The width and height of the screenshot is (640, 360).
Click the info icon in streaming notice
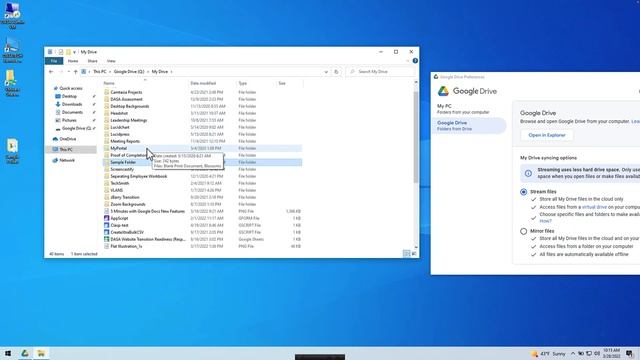tap(528, 173)
